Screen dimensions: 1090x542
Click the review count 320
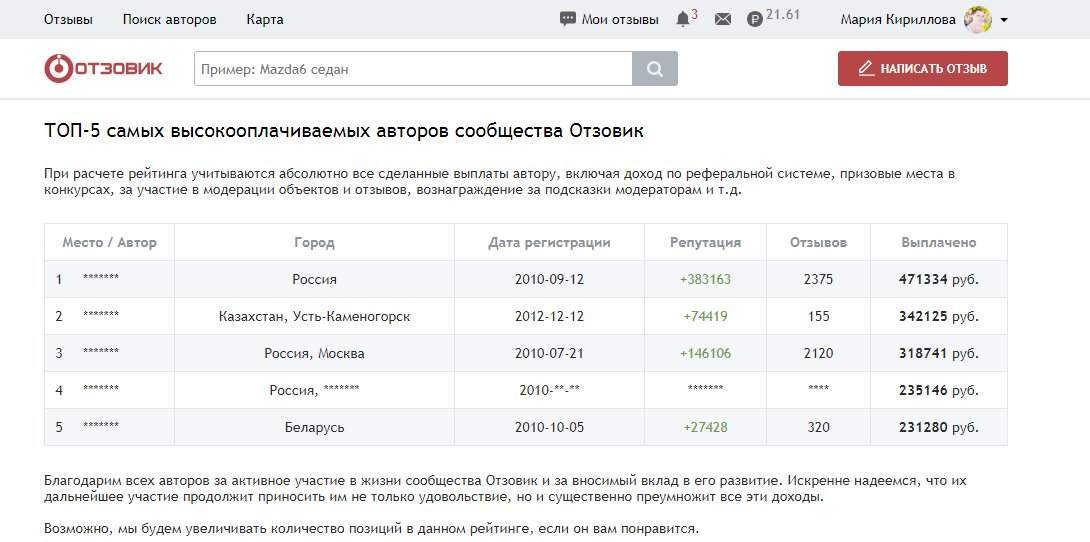(818, 427)
